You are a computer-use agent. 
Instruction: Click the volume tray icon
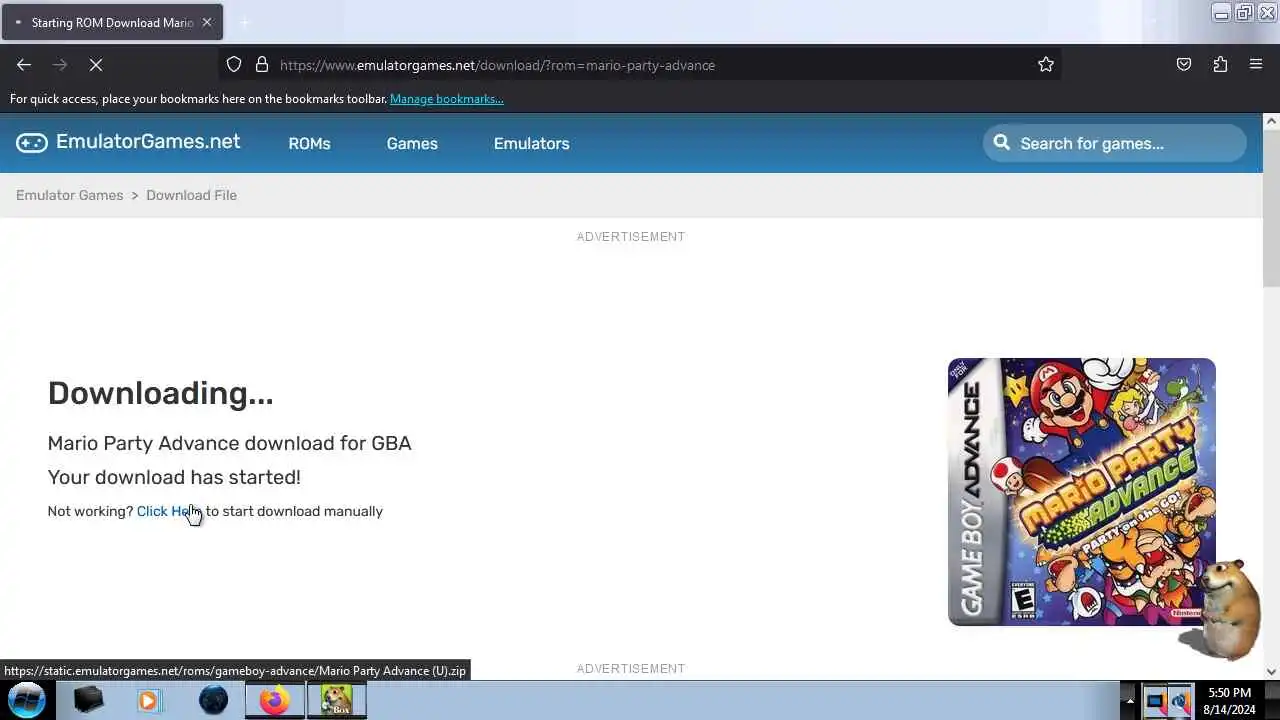(x=1180, y=701)
